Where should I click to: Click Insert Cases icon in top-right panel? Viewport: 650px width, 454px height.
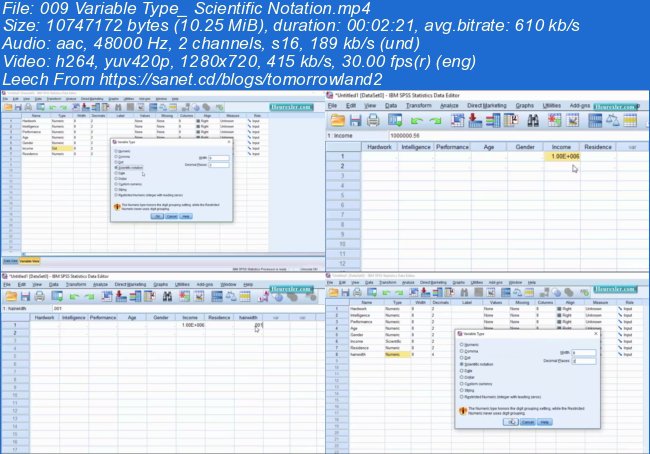point(554,120)
